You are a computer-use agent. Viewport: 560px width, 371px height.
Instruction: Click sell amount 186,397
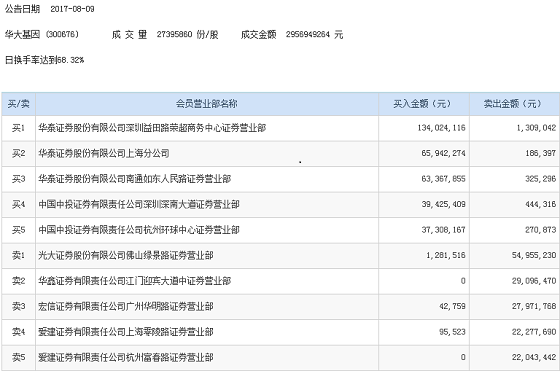(x=541, y=154)
